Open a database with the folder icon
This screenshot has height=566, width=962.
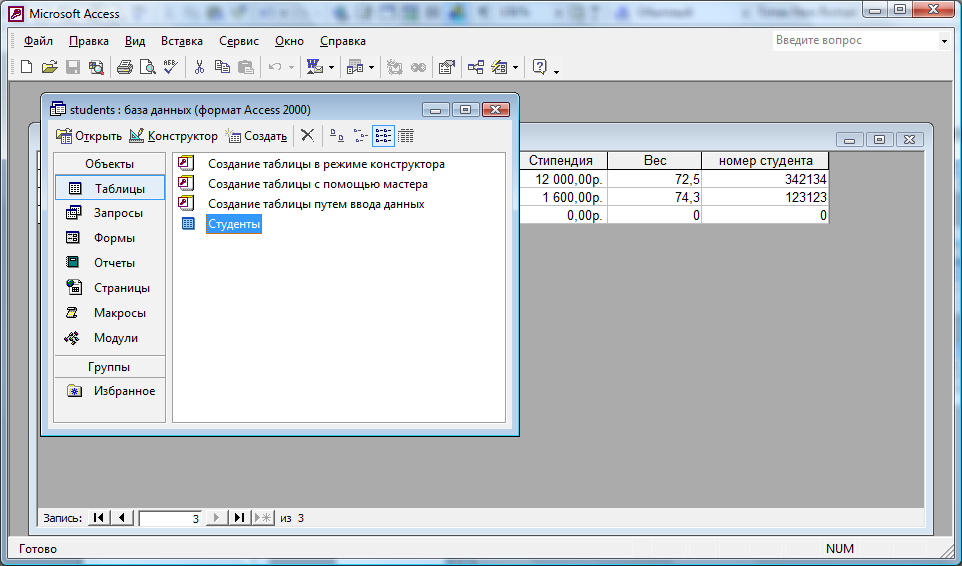[x=49, y=67]
